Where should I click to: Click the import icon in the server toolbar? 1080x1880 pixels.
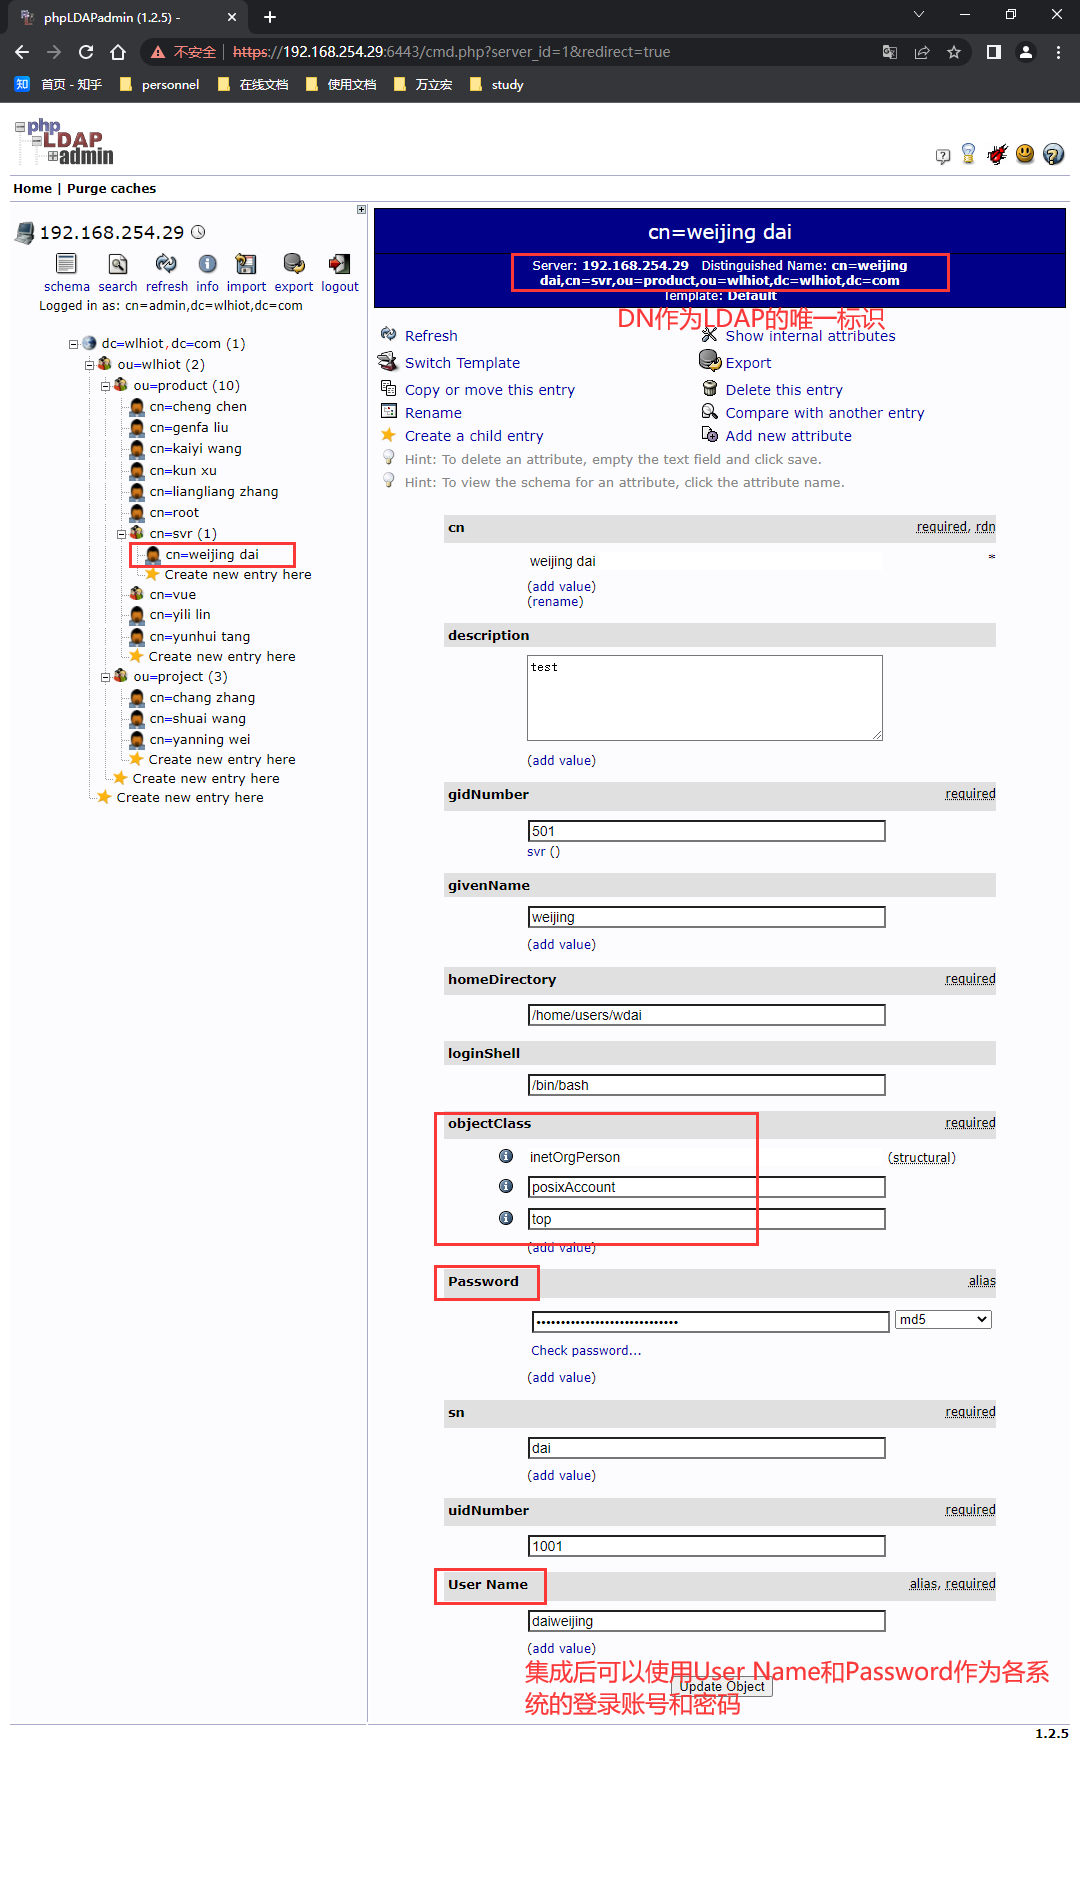(246, 264)
